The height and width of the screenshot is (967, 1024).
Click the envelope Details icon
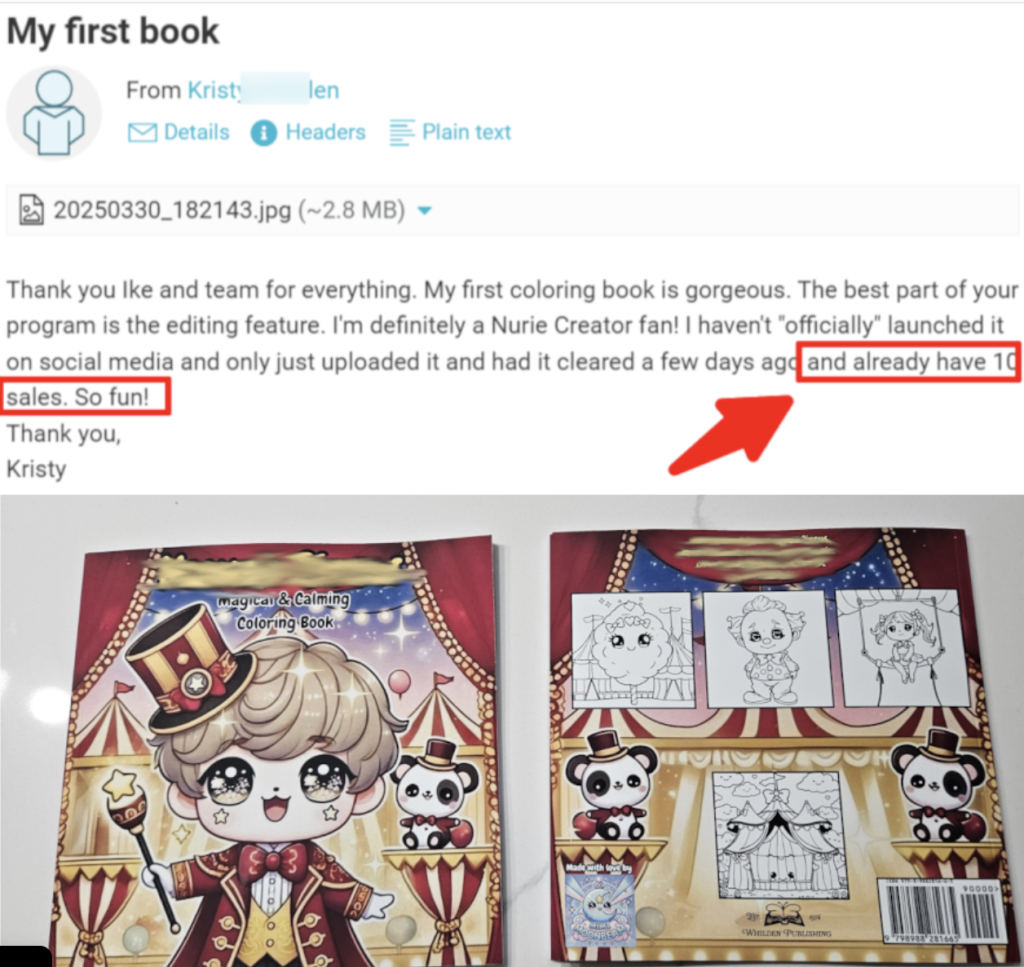click(x=142, y=133)
